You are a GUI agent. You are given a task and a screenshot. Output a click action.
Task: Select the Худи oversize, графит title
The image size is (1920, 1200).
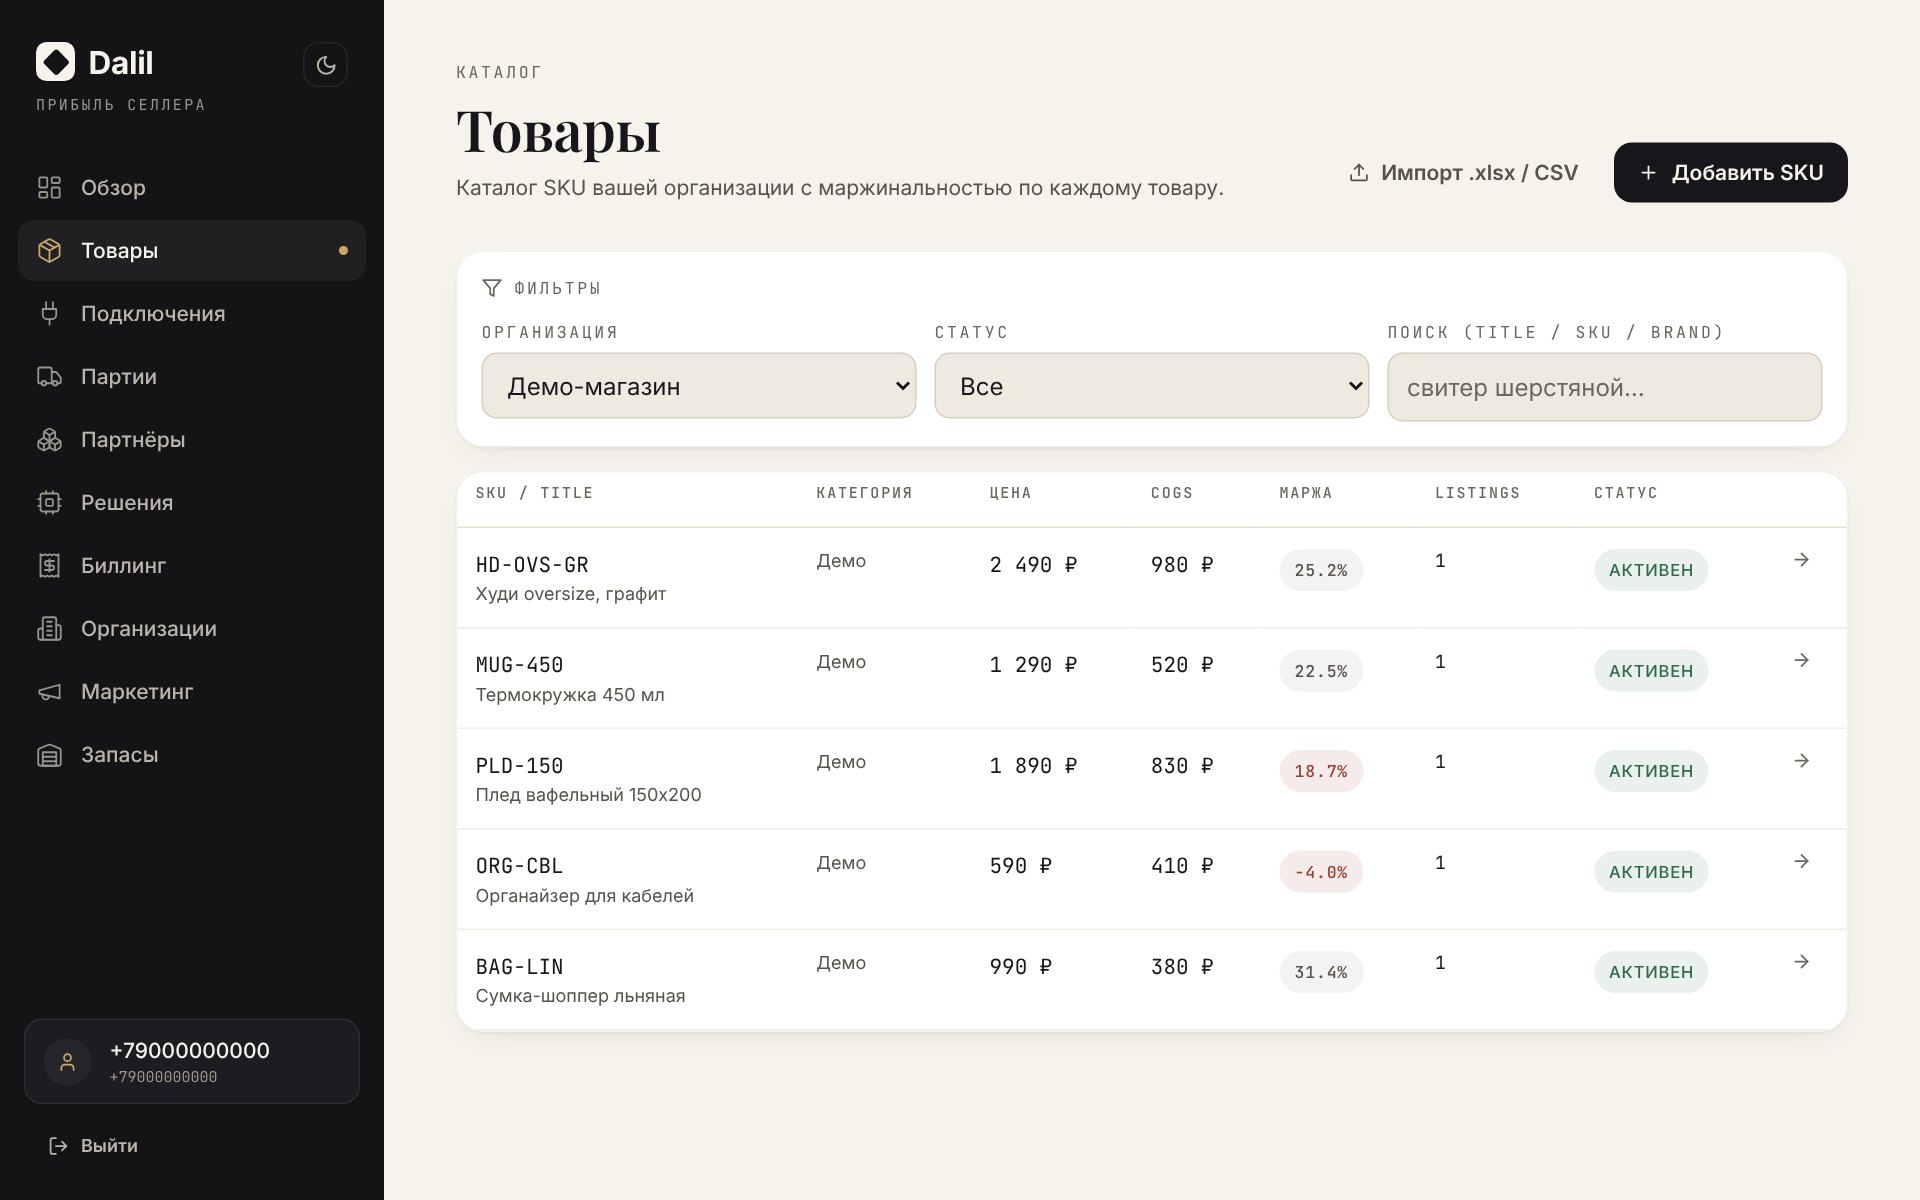point(571,594)
